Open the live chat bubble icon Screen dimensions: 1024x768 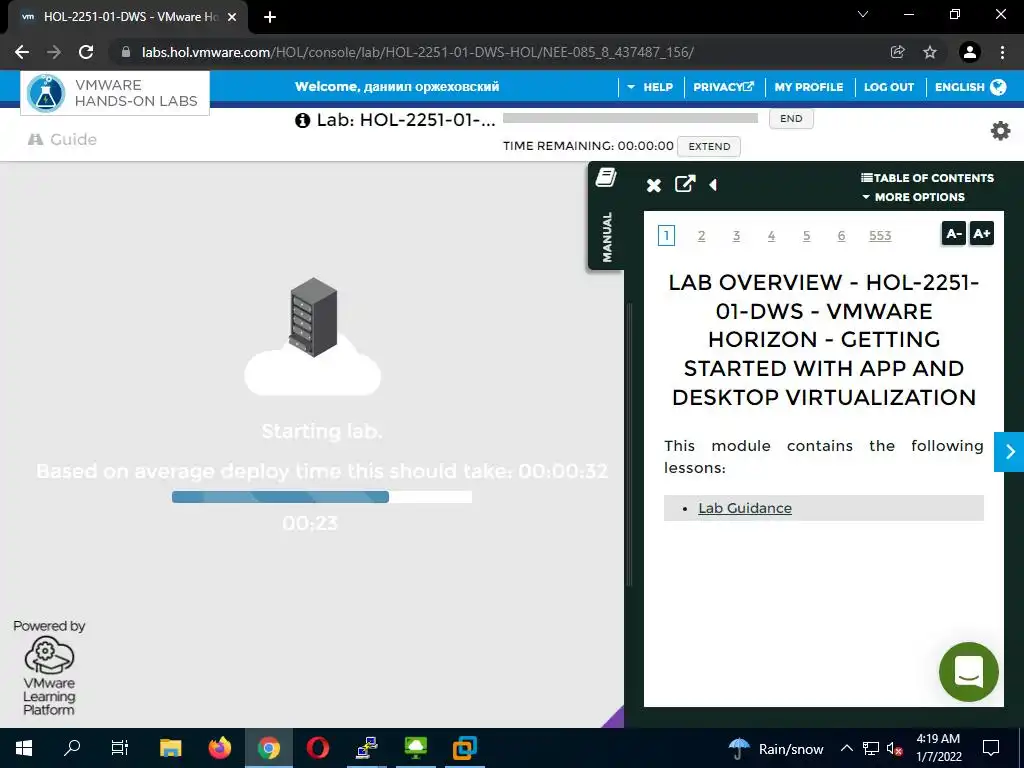(x=968, y=671)
